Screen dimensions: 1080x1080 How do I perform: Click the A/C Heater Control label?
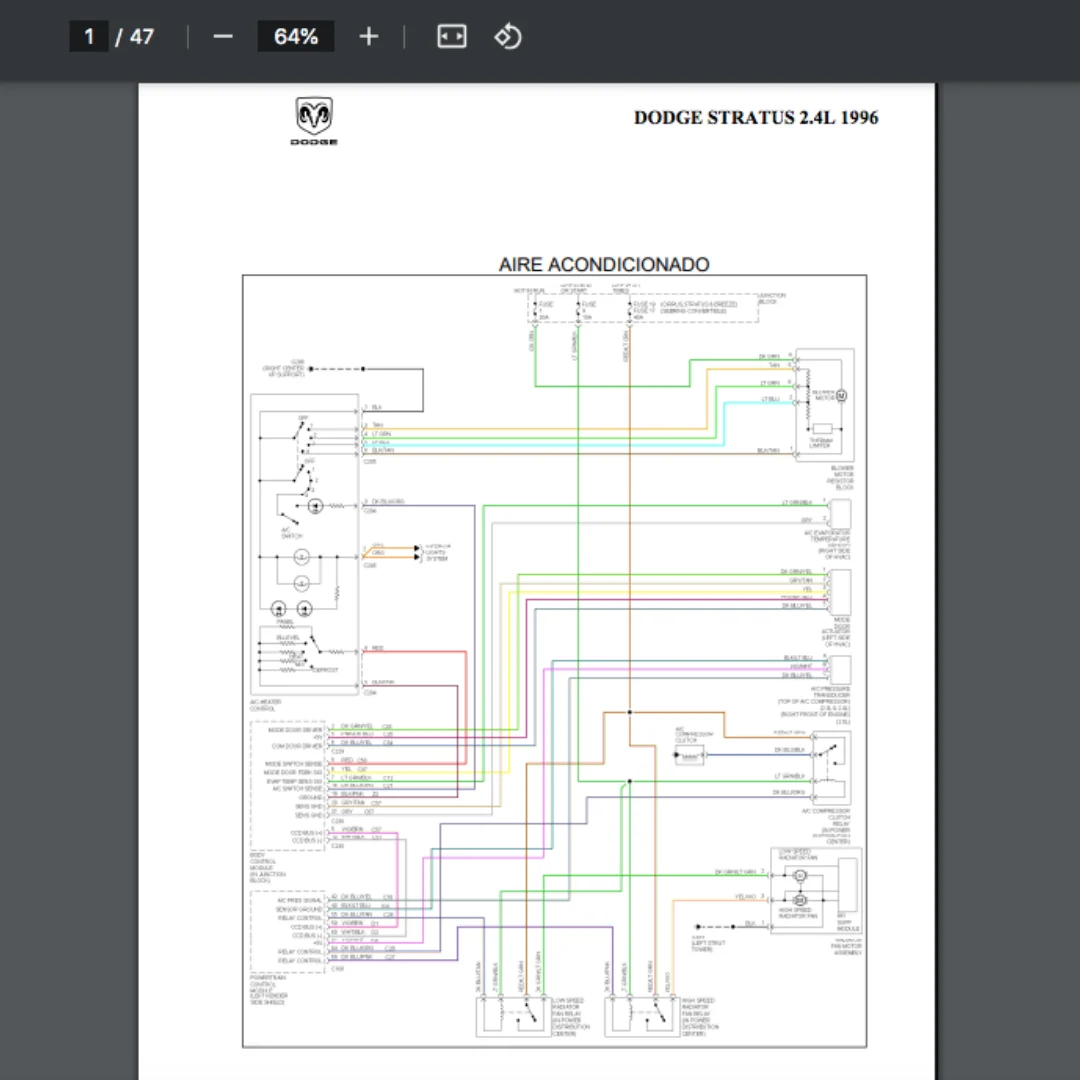266,705
